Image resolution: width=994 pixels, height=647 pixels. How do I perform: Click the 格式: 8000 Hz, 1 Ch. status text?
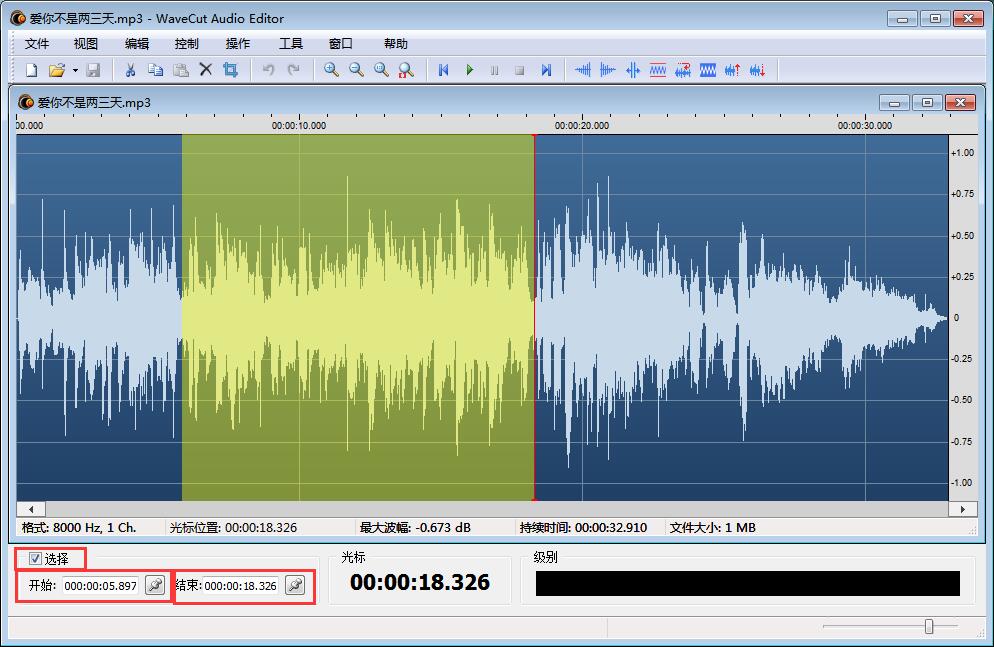[79, 527]
